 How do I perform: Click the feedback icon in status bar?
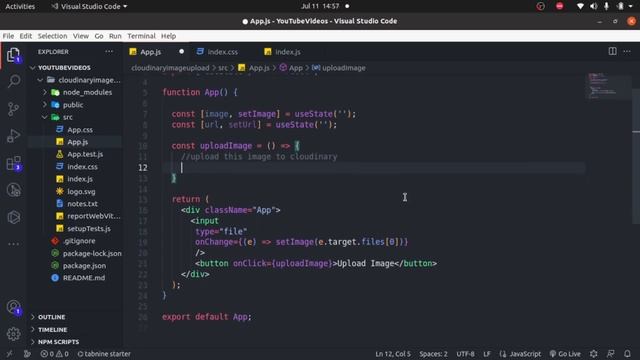[x=611, y=354]
